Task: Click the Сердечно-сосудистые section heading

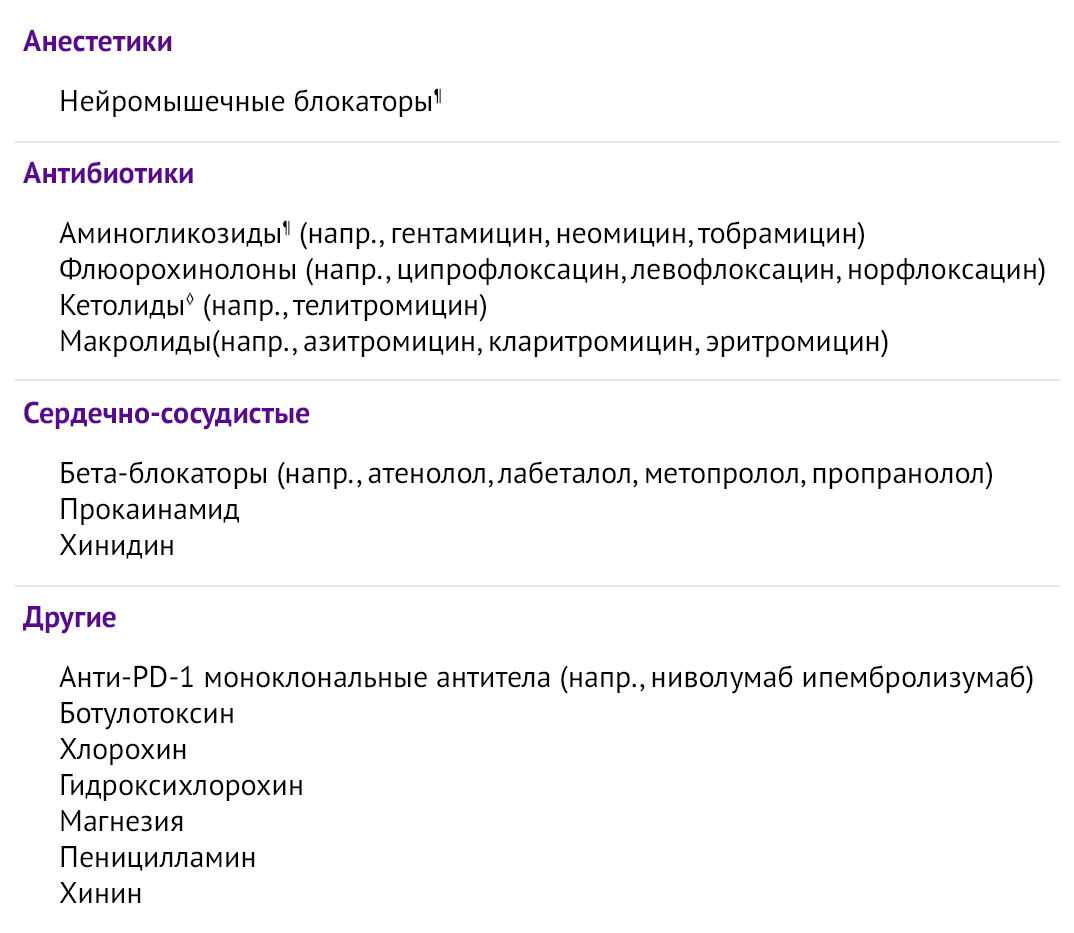Action: [x=166, y=414]
